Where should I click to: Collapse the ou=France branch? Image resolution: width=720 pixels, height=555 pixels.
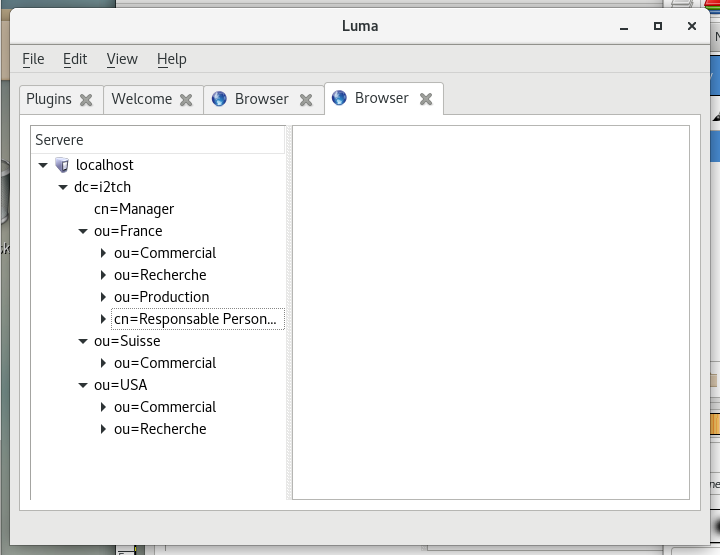click(83, 231)
